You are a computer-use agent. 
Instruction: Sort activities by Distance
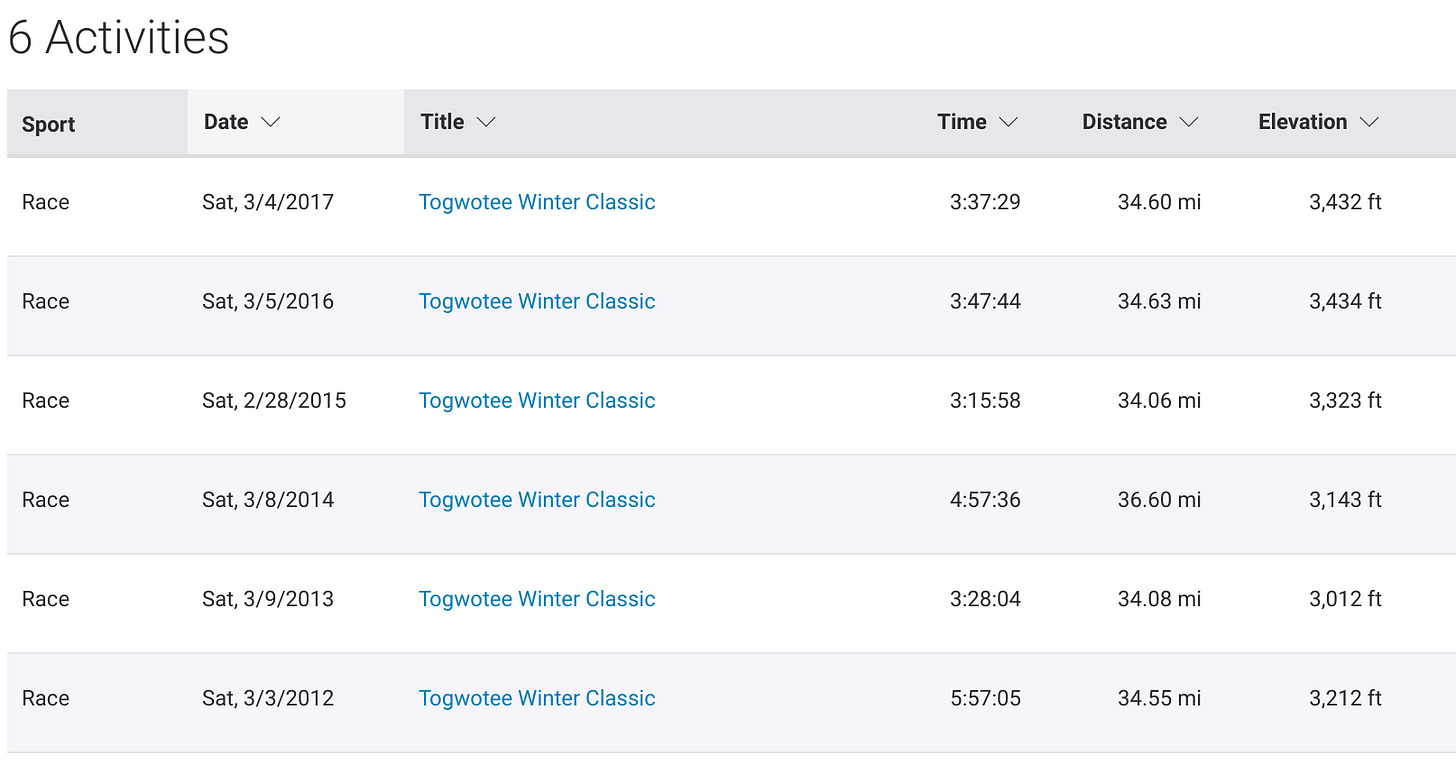click(x=1124, y=122)
